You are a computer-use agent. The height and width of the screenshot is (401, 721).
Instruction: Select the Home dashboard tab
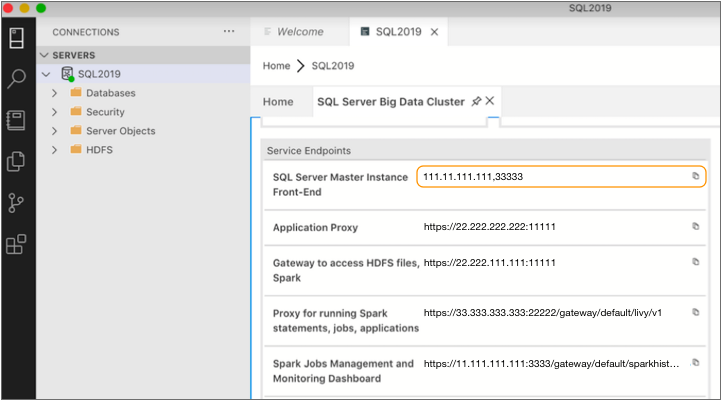pyautogui.click(x=278, y=102)
